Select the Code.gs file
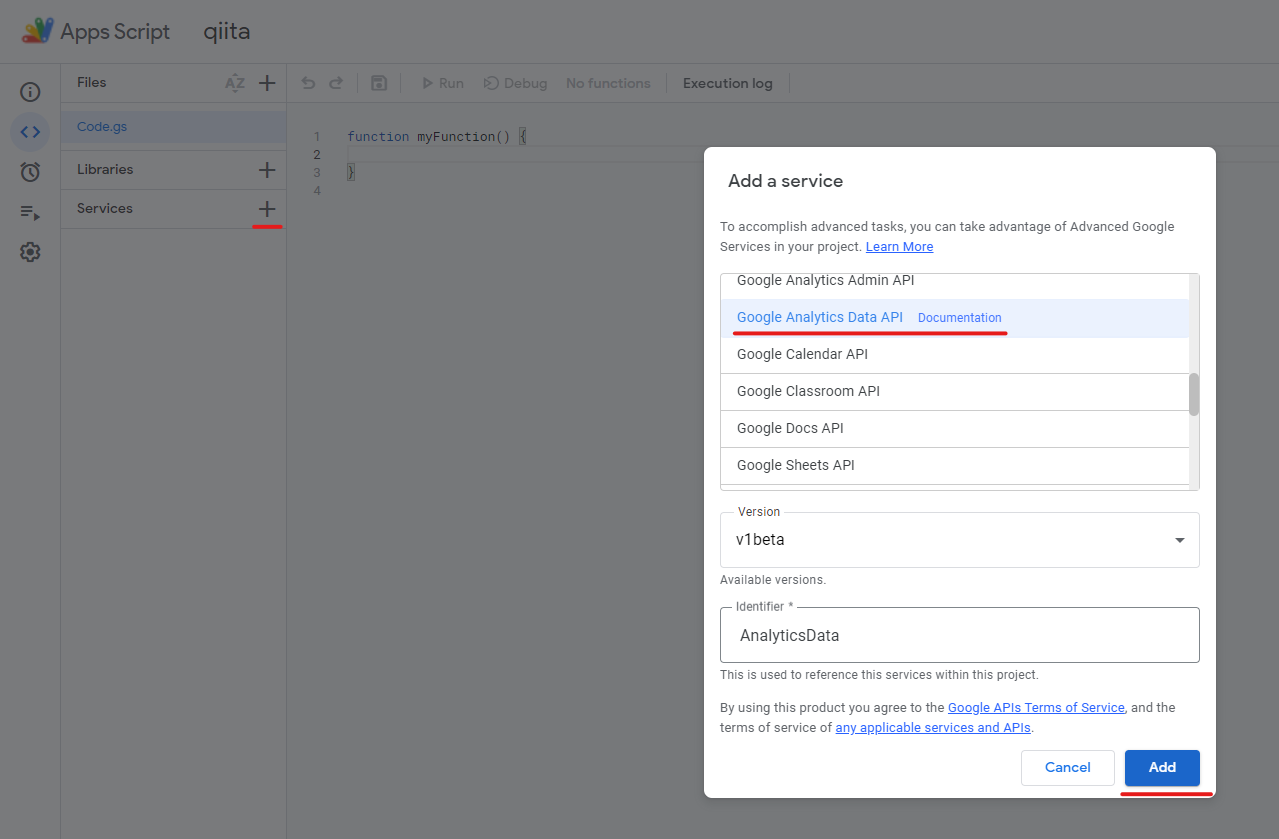The image size is (1279, 839). pos(101,126)
